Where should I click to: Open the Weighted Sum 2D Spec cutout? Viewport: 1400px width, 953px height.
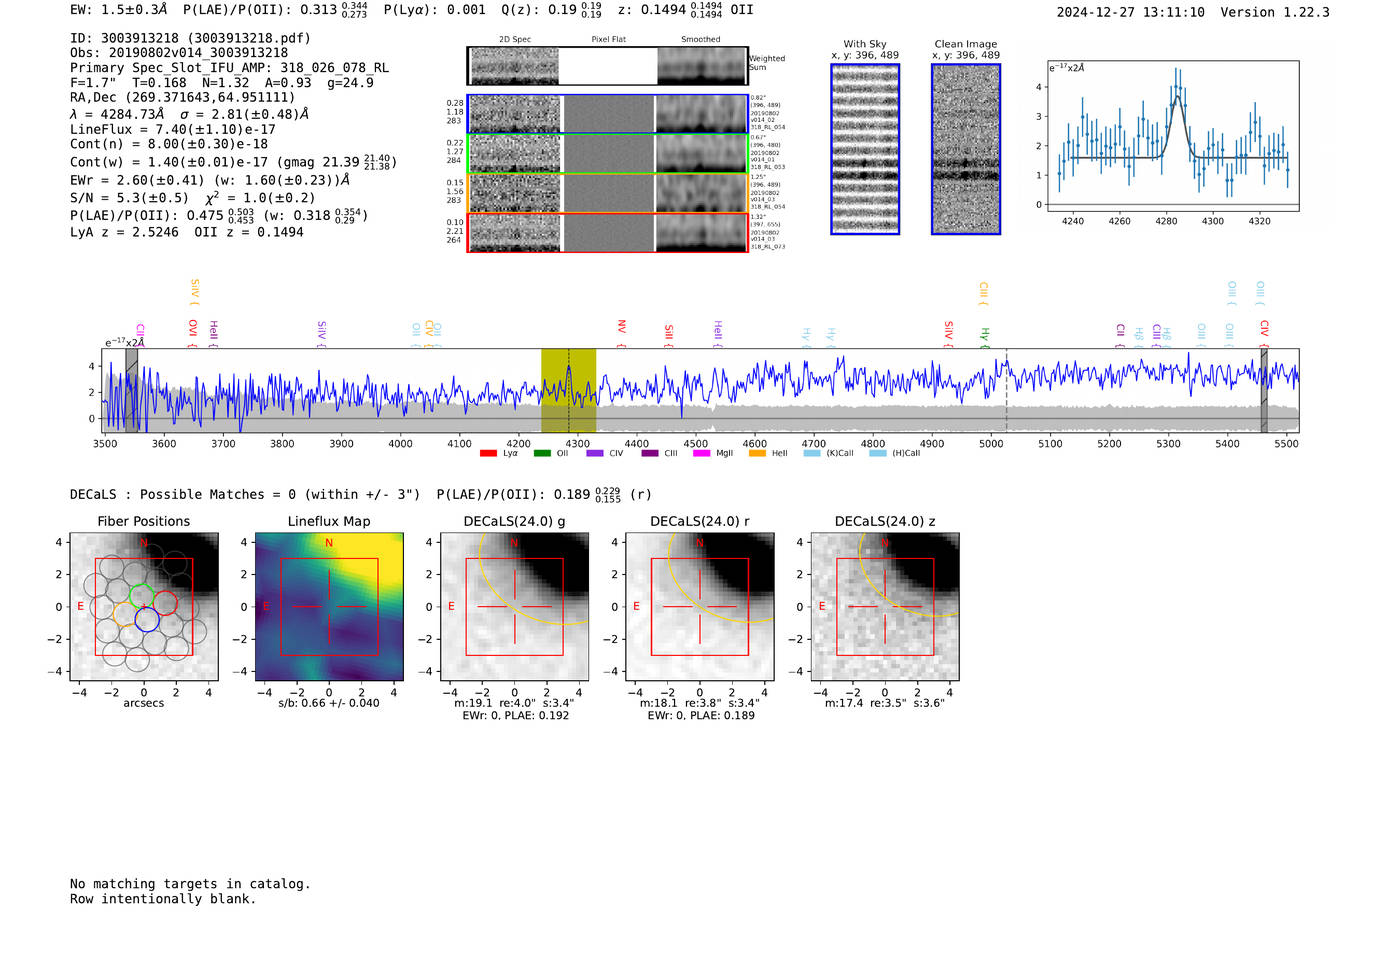click(514, 66)
